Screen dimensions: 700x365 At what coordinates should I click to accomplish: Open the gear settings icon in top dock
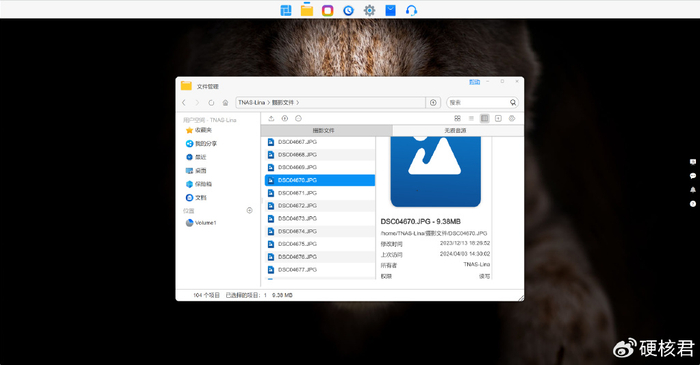(369, 10)
